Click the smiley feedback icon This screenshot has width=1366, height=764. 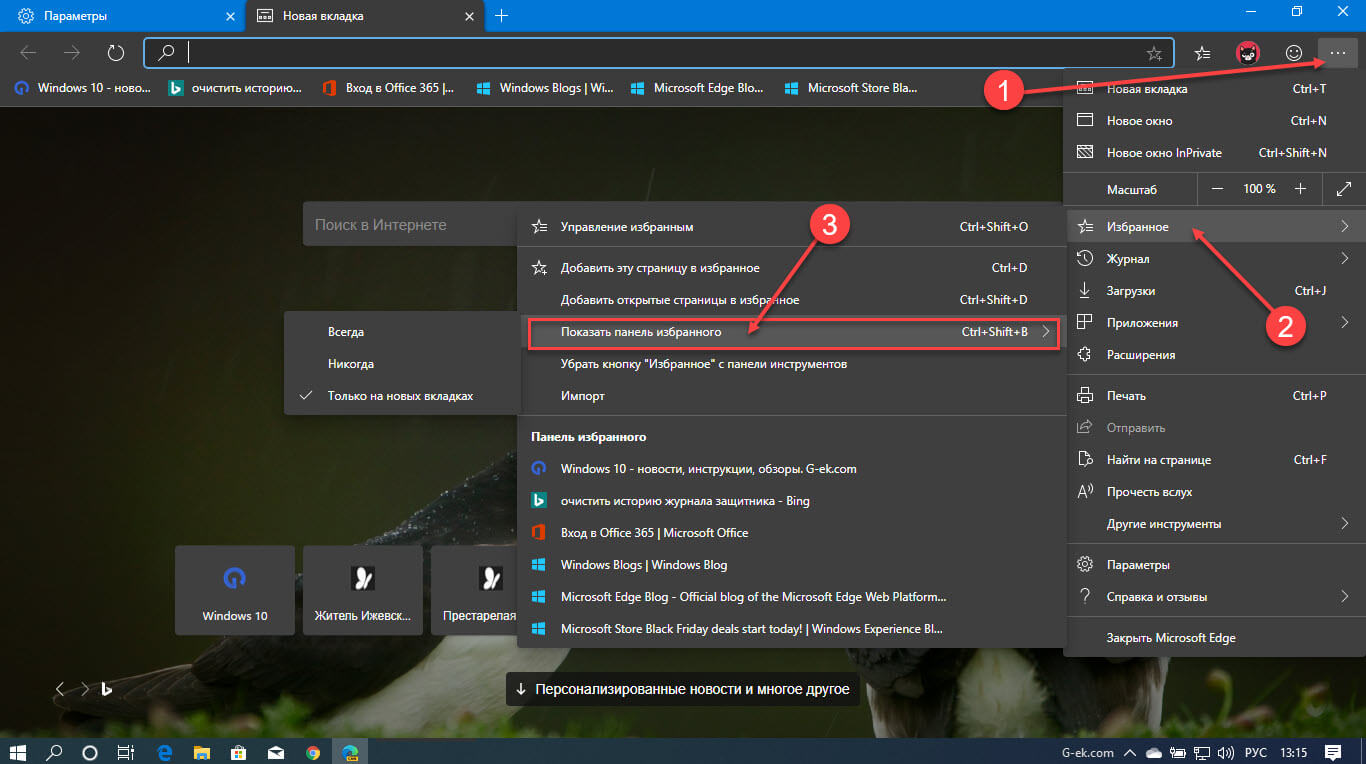pos(1294,53)
